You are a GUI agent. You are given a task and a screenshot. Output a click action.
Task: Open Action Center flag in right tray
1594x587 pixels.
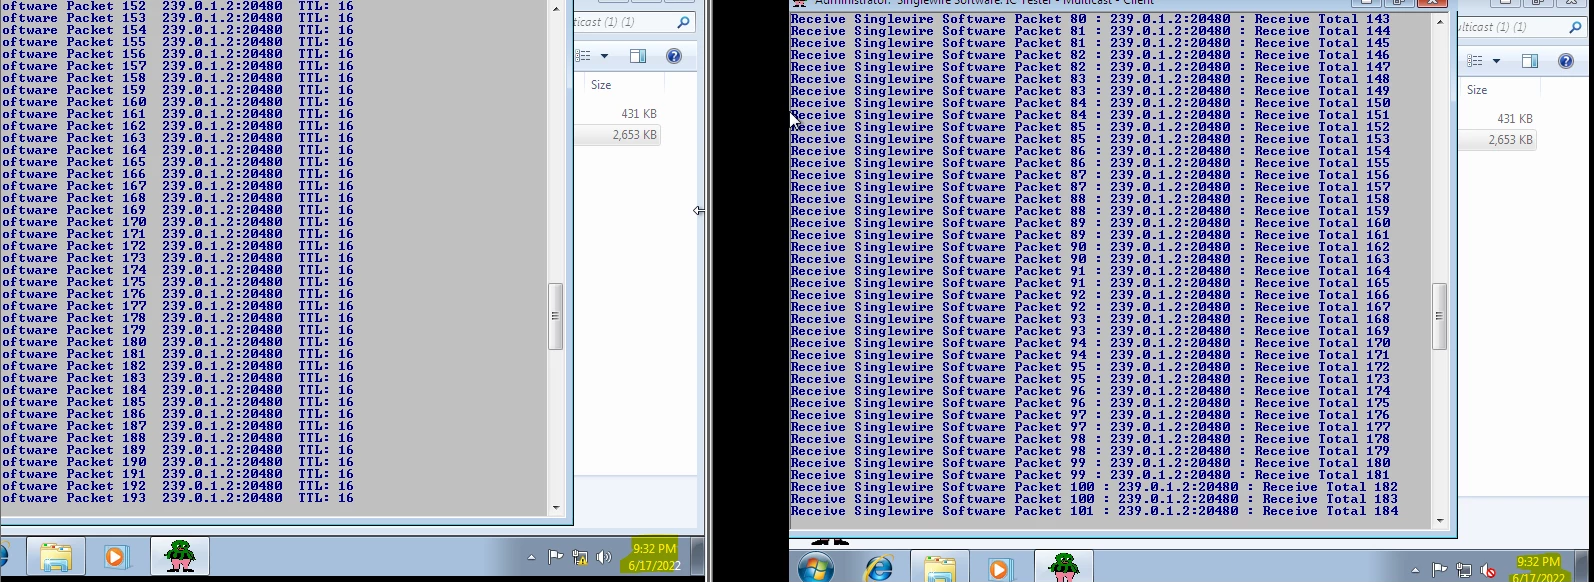click(x=1440, y=570)
